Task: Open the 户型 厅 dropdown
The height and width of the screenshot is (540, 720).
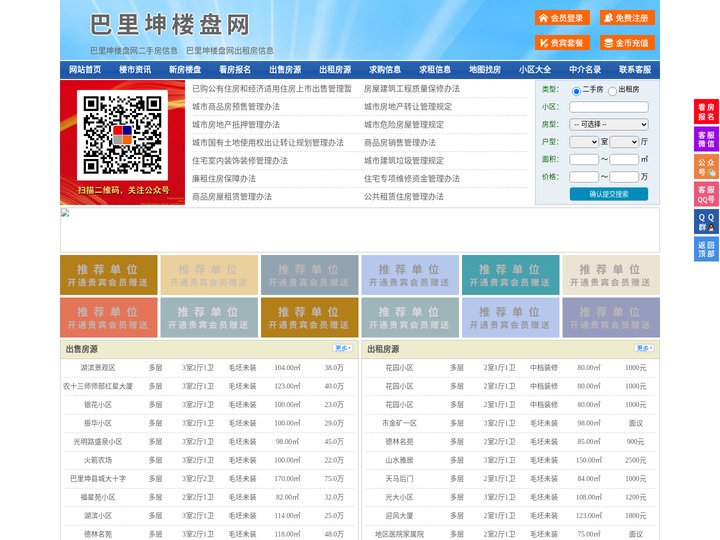Action: click(624, 142)
